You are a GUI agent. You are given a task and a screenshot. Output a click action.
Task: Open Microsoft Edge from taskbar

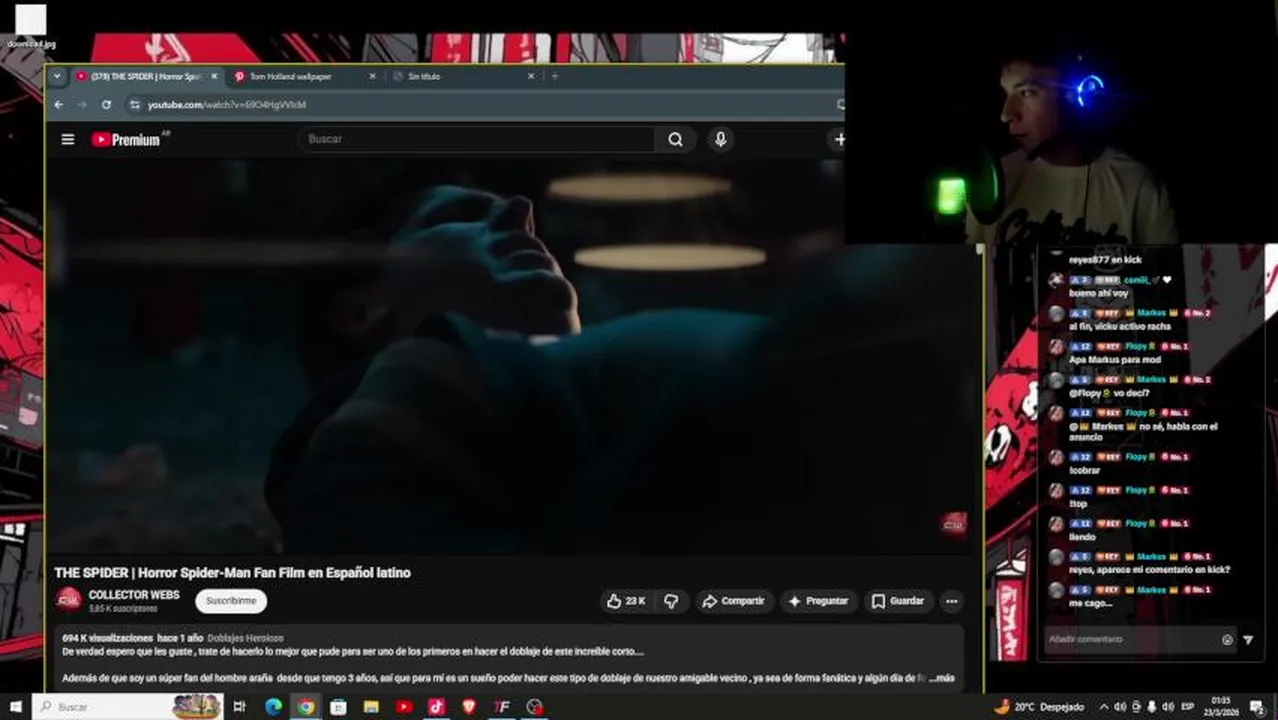tap(273, 706)
